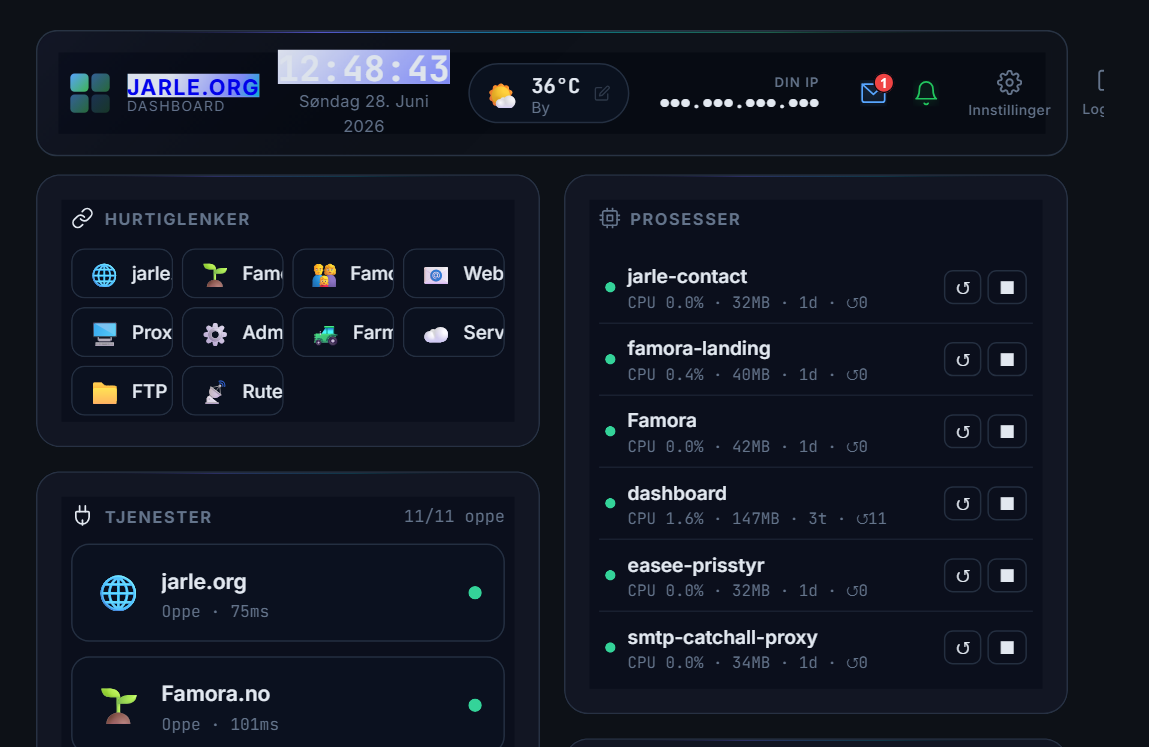Open the FTP folder quick link

[122, 391]
